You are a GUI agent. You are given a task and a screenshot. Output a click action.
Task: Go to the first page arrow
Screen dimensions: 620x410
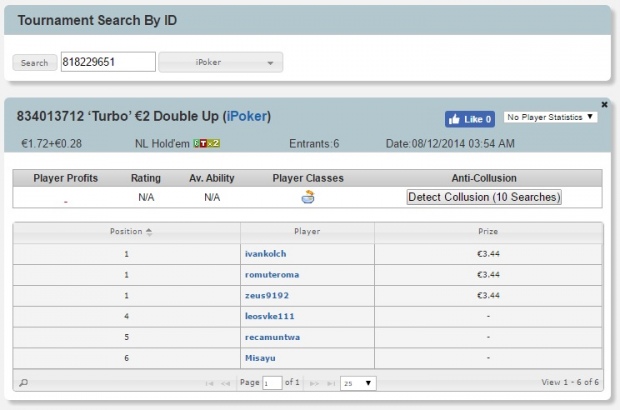point(210,383)
